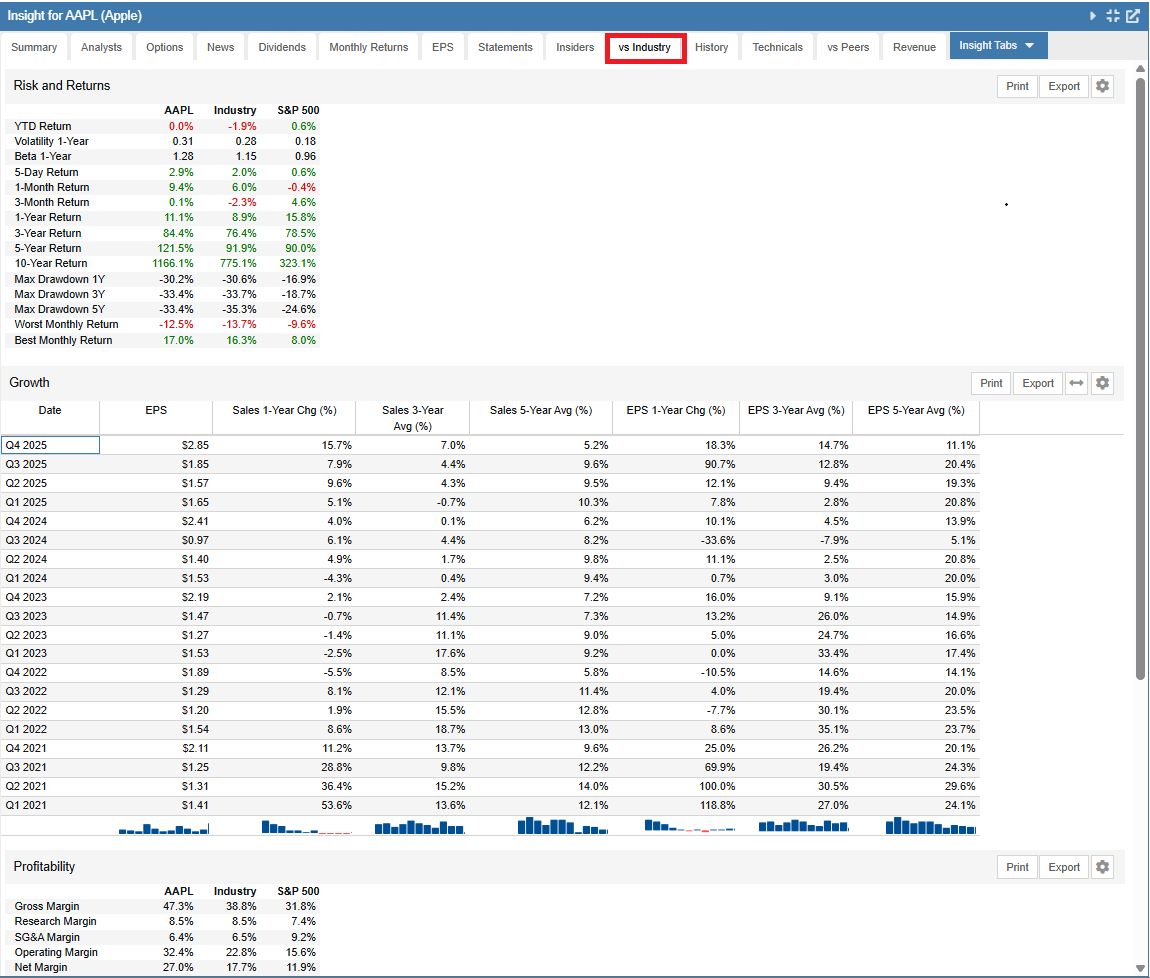Viewport: 1150px width, 978px height.
Task: Click the Sales 3-Year Avg (%) header
Action: pyautogui.click(x=412, y=417)
